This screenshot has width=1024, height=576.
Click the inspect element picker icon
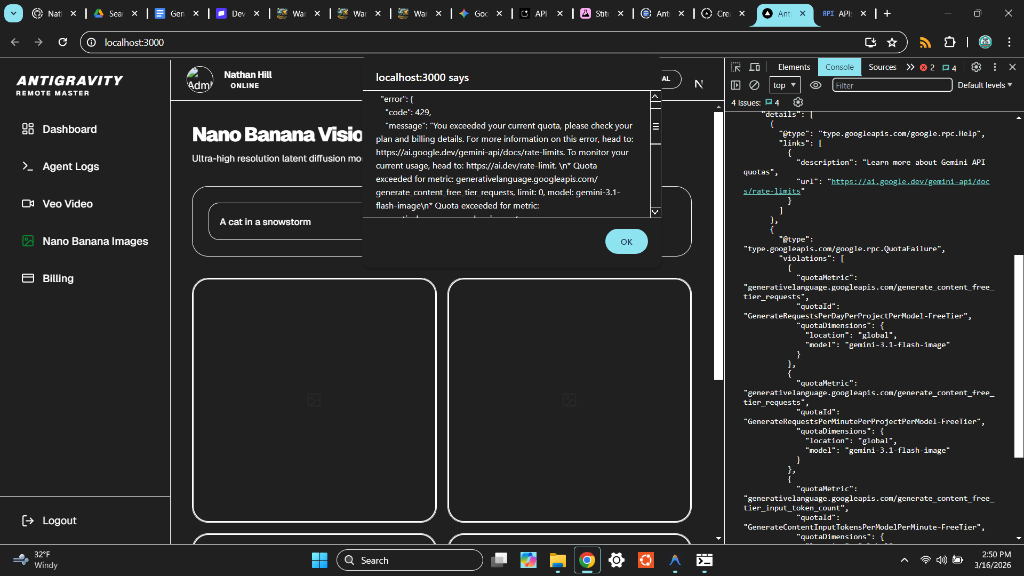coord(736,67)
